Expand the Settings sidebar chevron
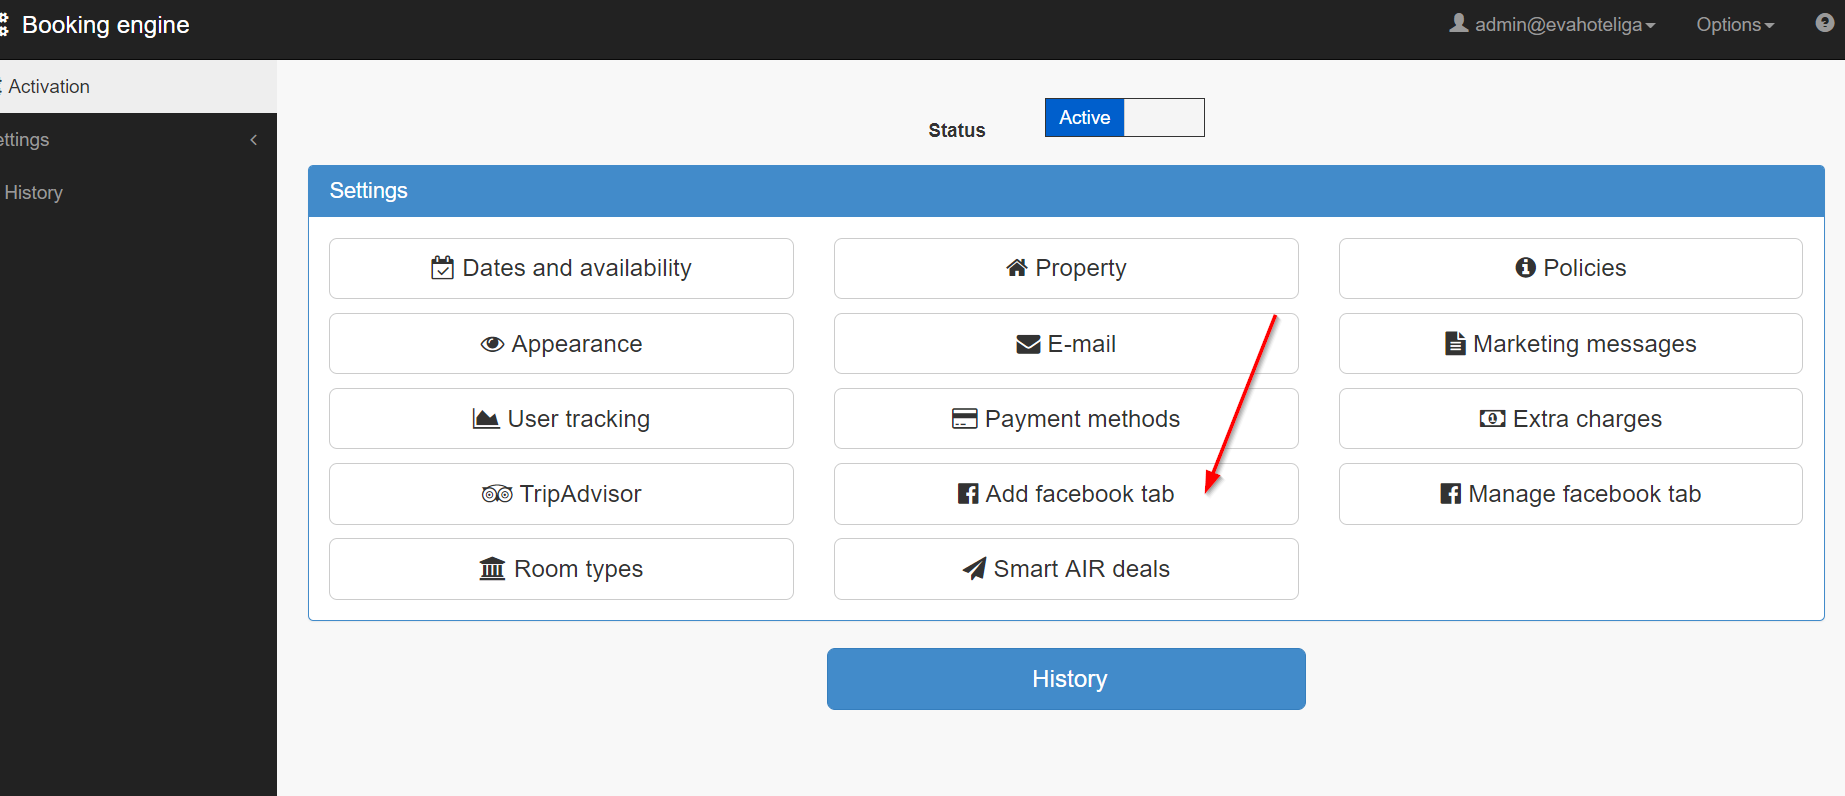 coord(254,140)
